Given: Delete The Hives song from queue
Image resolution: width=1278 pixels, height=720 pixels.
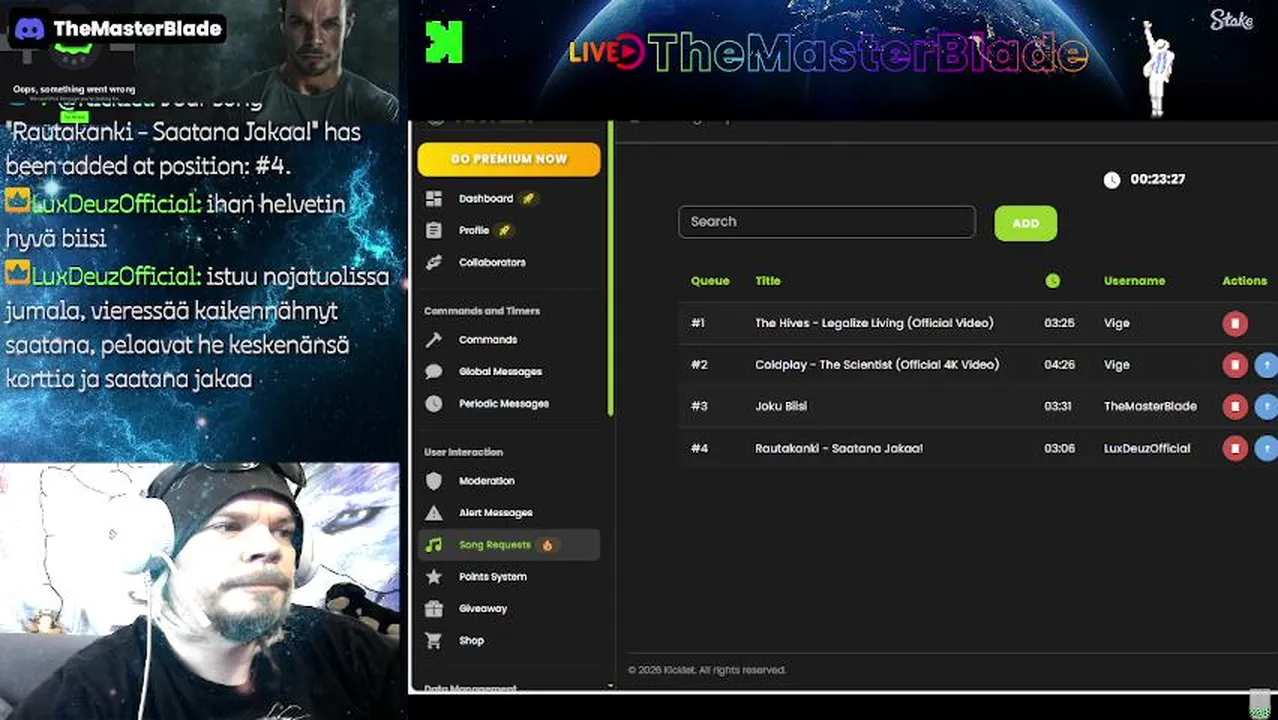Looking at the screenshot, I should [x=1235, y=323].
